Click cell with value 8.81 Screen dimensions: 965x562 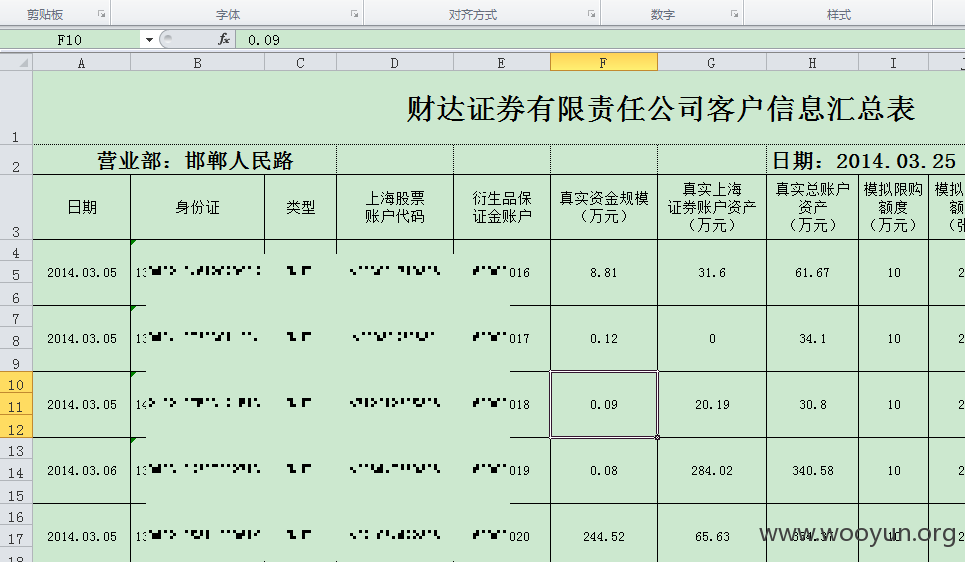click(604, 272)
